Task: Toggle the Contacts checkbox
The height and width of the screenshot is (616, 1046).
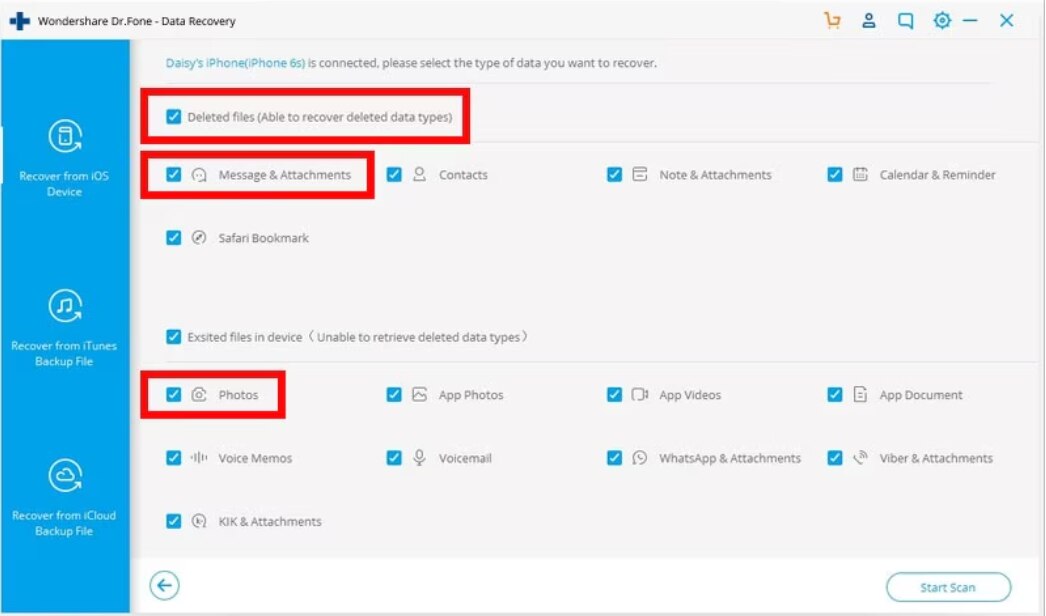Action: click(x=394, y=175)
